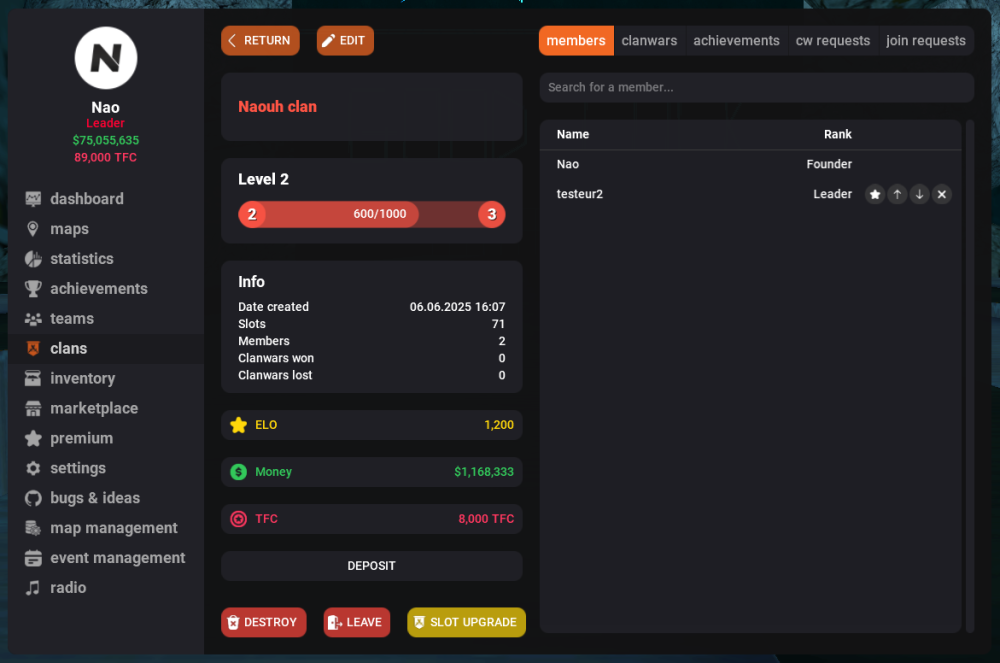
Task: Focus the Search for a member field
Action: [756, 87]
